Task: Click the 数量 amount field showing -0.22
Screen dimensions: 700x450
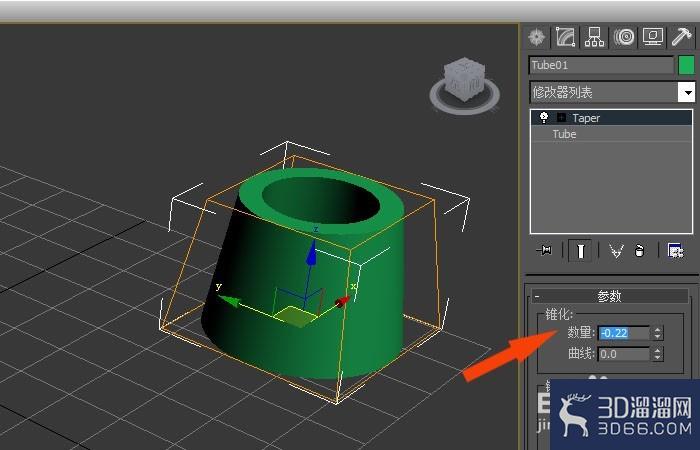Action: tap(624, 333)
